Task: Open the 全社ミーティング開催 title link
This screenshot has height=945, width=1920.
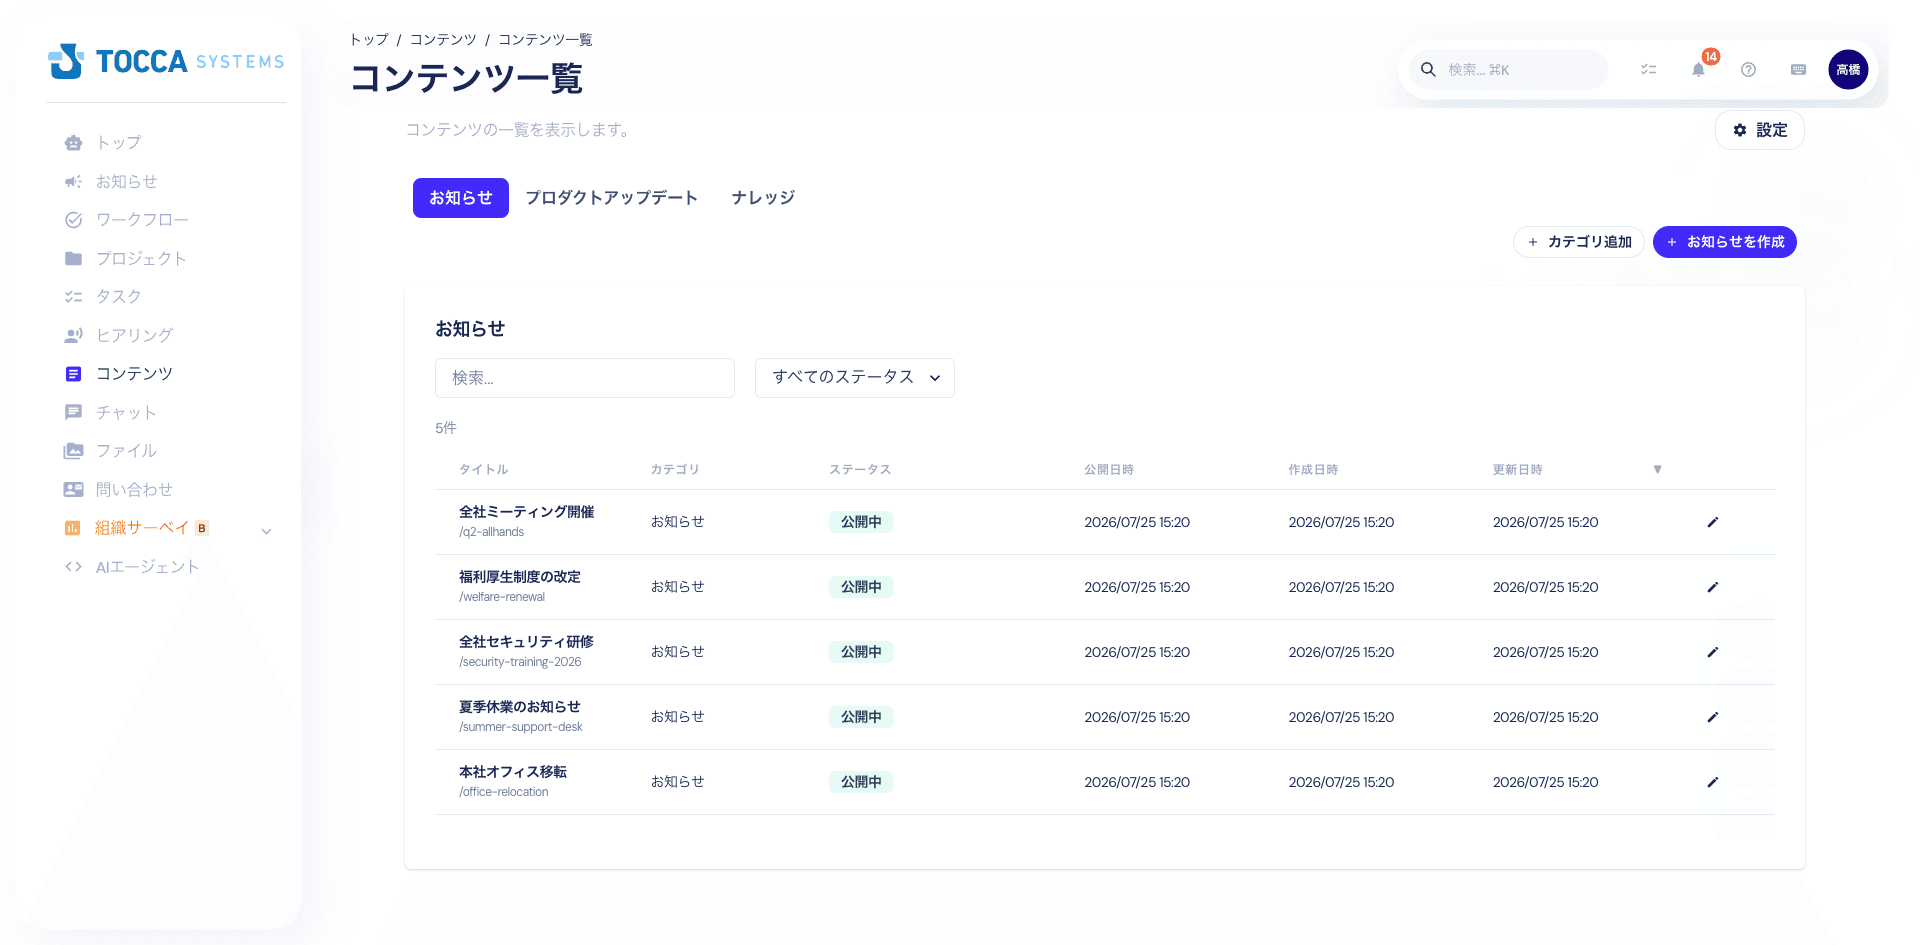Action: [x=527, y=512]
